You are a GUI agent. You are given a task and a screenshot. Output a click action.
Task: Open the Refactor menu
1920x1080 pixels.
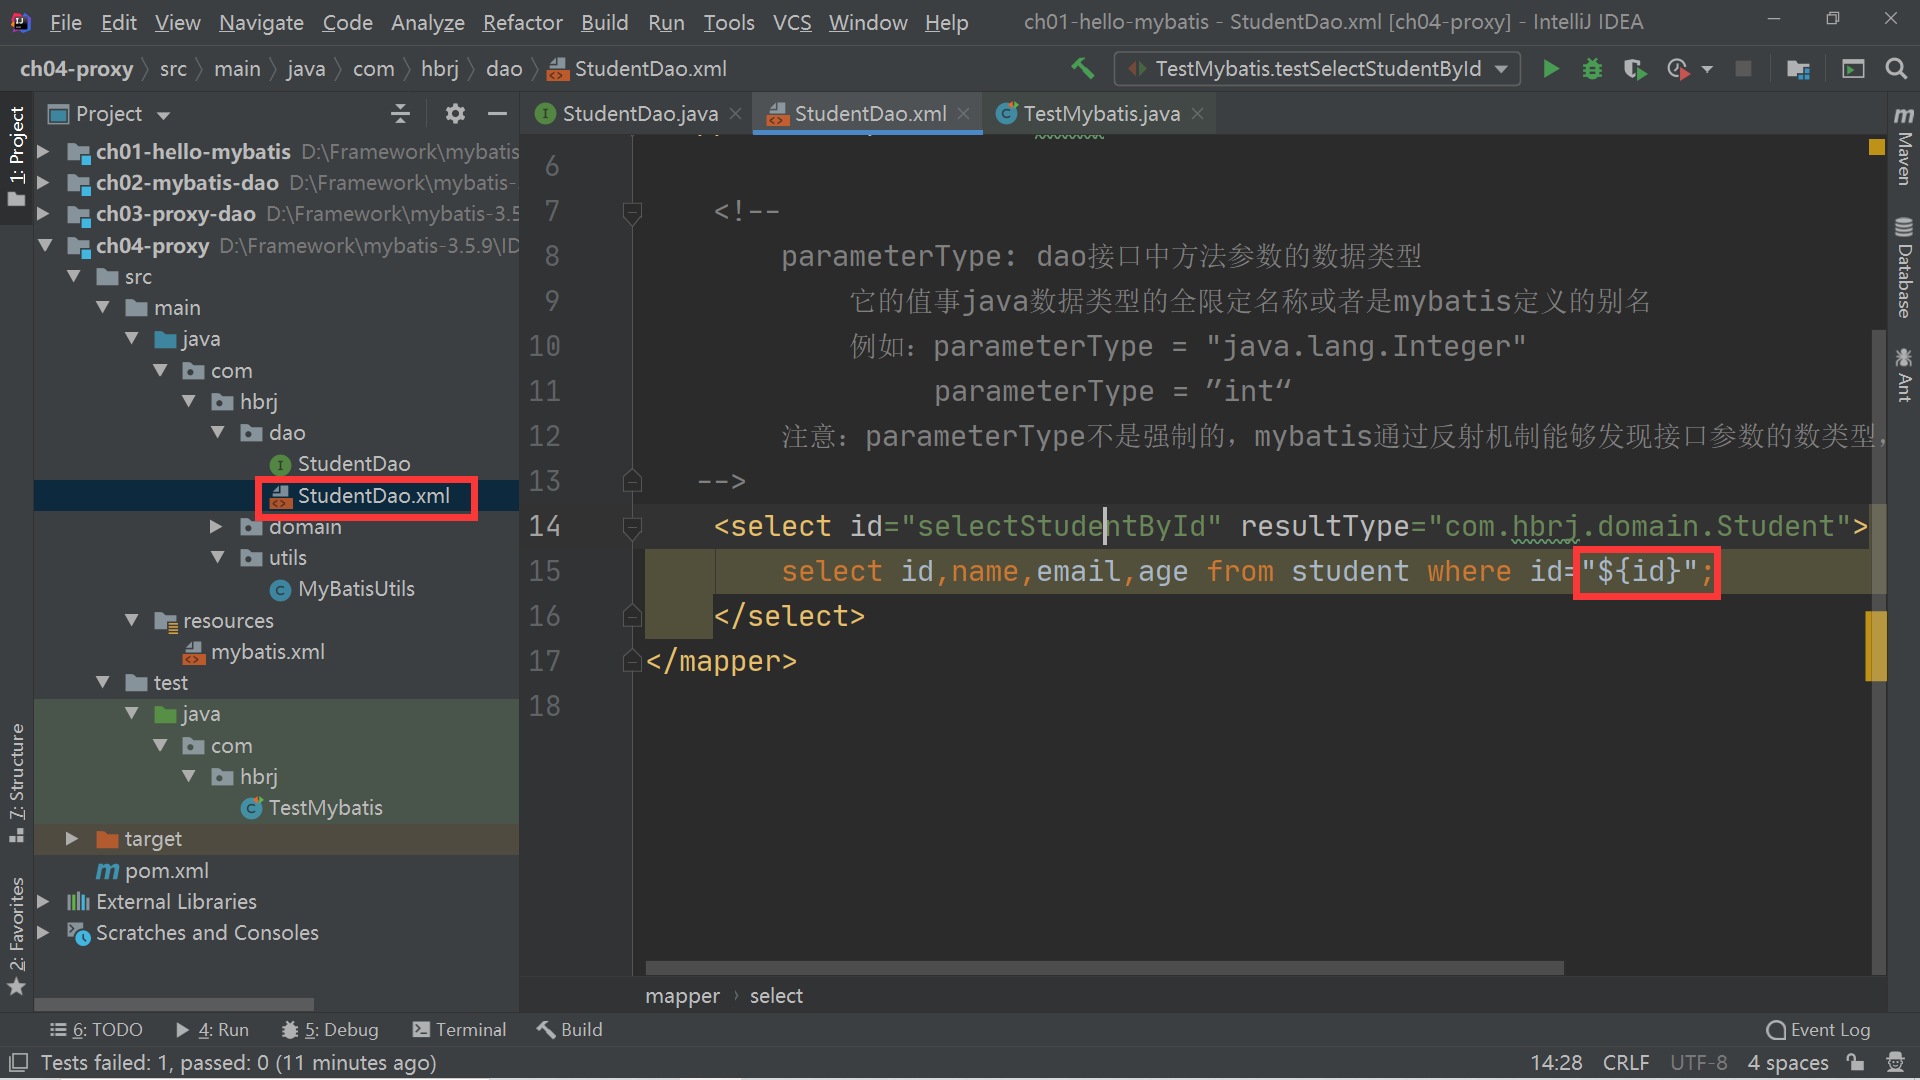pos(522,22)
